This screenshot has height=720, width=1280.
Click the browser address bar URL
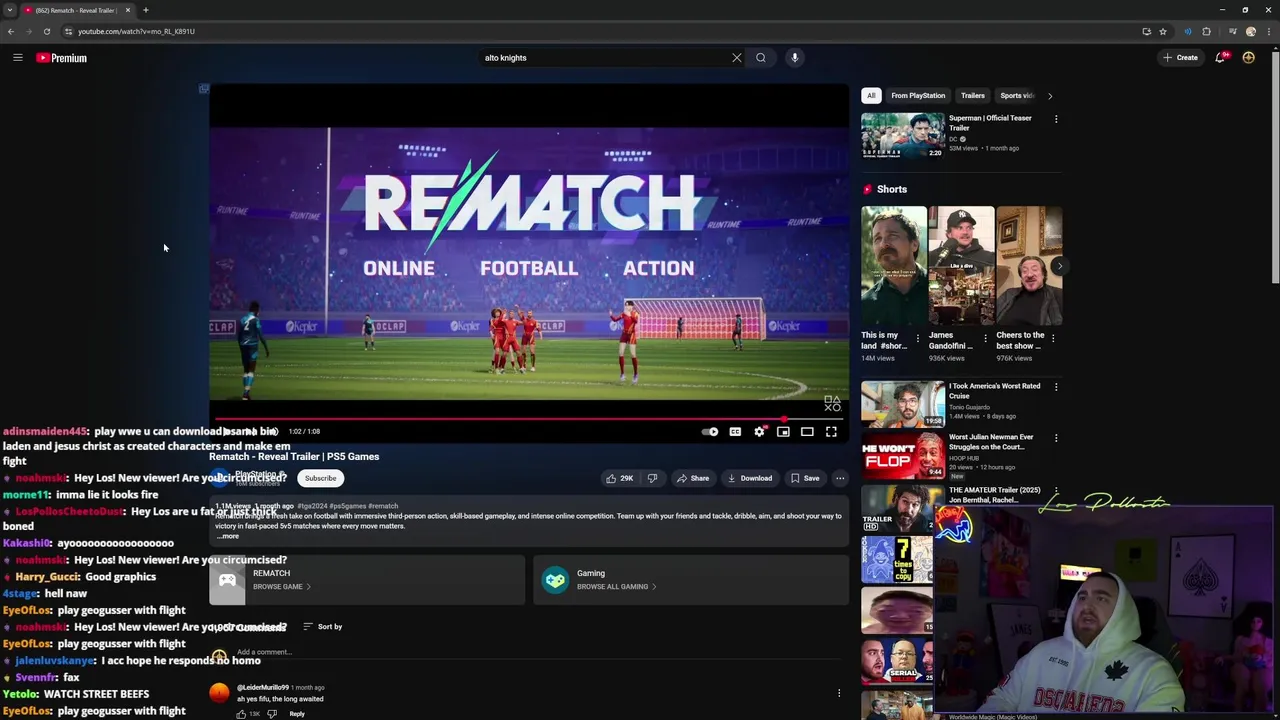click(x=137, y=31)
